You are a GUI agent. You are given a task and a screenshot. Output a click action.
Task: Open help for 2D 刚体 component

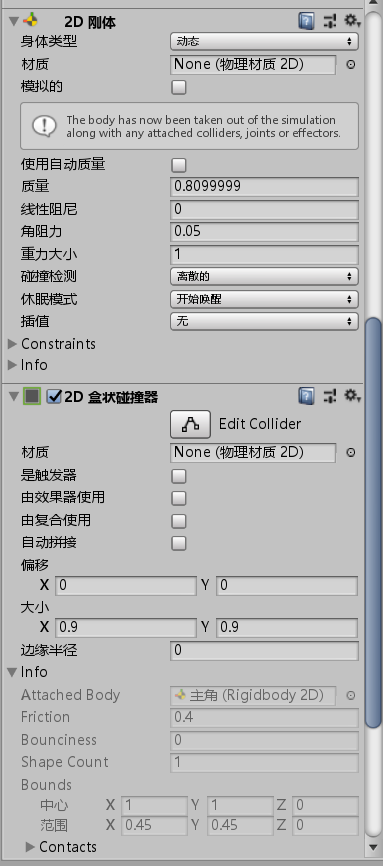click(306, 22)
